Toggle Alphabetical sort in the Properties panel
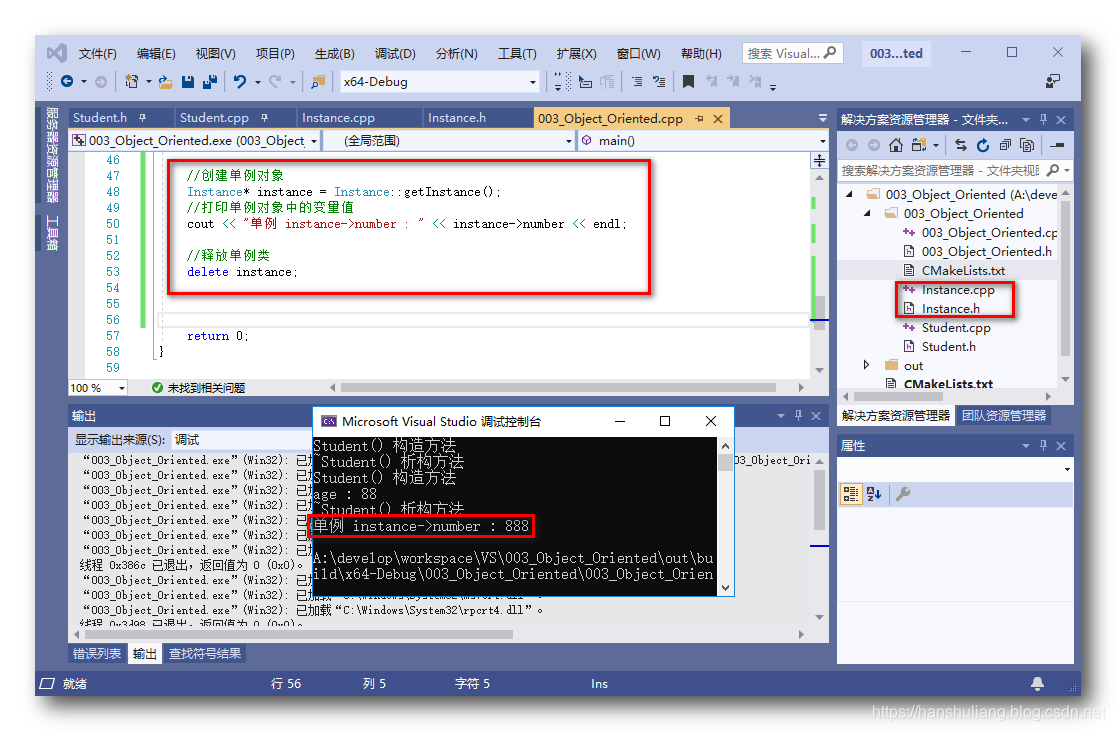 click(x=875, y=494)
